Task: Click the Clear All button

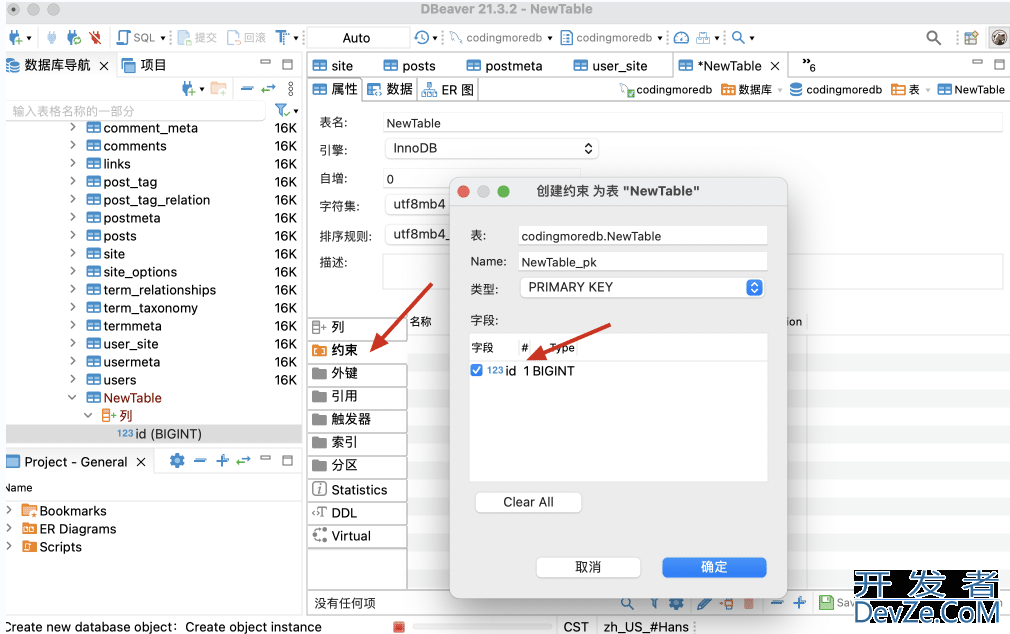Action: pos(528,502)
